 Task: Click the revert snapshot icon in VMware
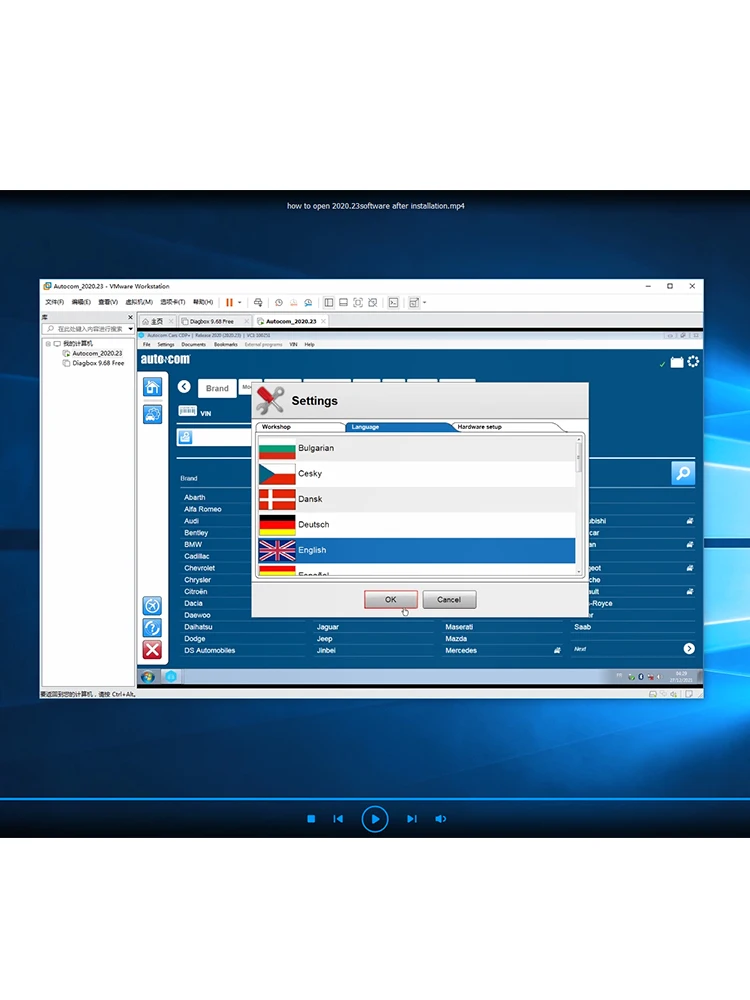(293, 302)
